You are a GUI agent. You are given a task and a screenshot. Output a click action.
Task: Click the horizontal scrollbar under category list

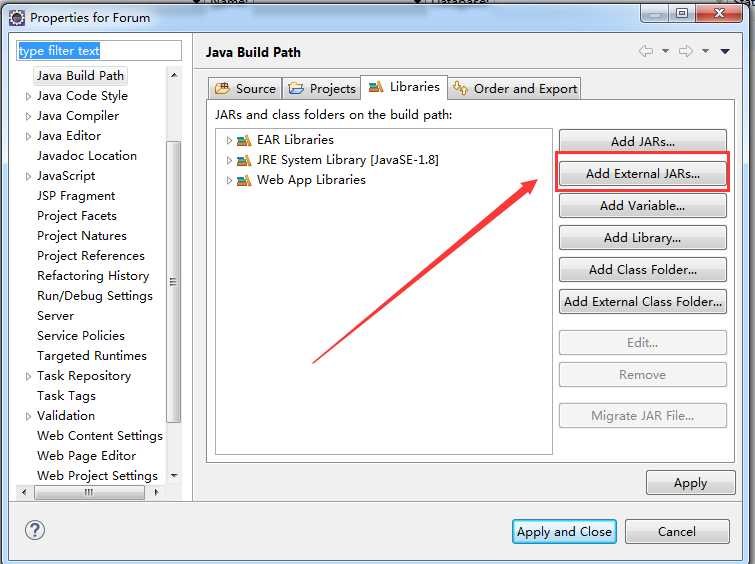click(90, 492)
